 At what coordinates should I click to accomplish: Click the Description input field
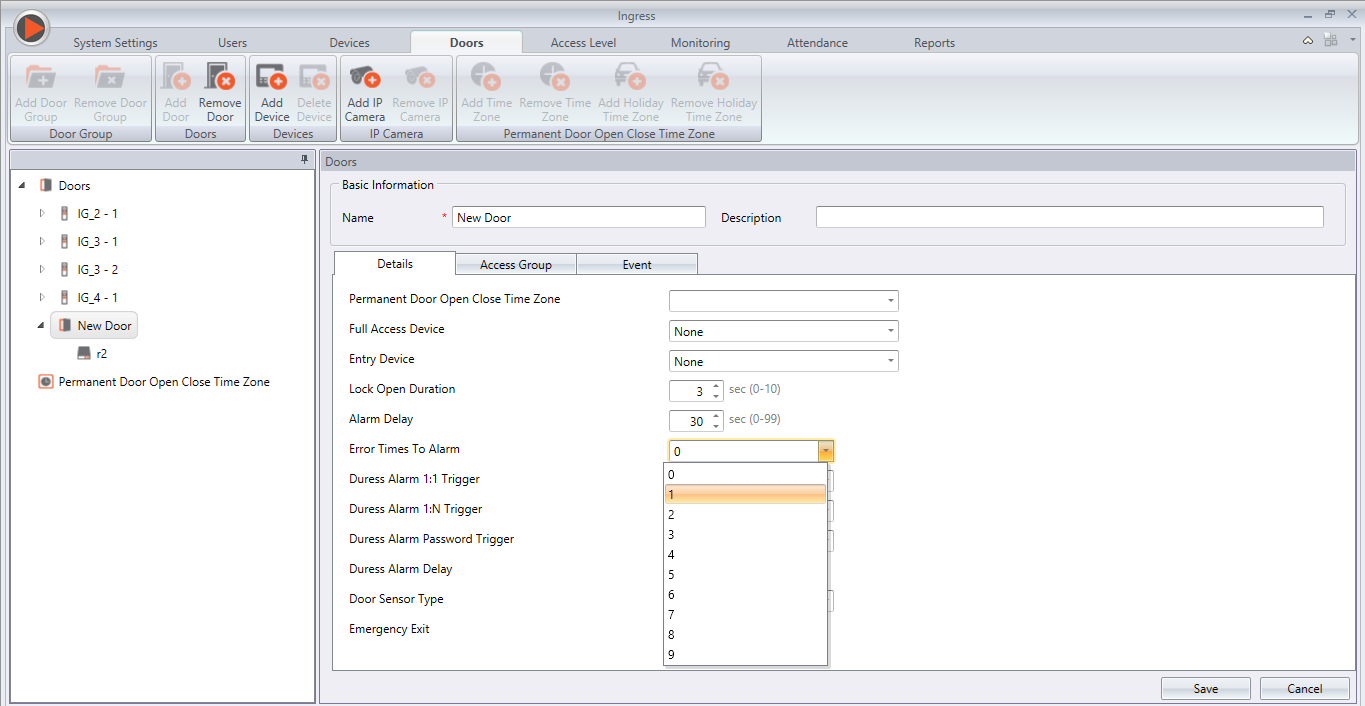click(1070, 217)
